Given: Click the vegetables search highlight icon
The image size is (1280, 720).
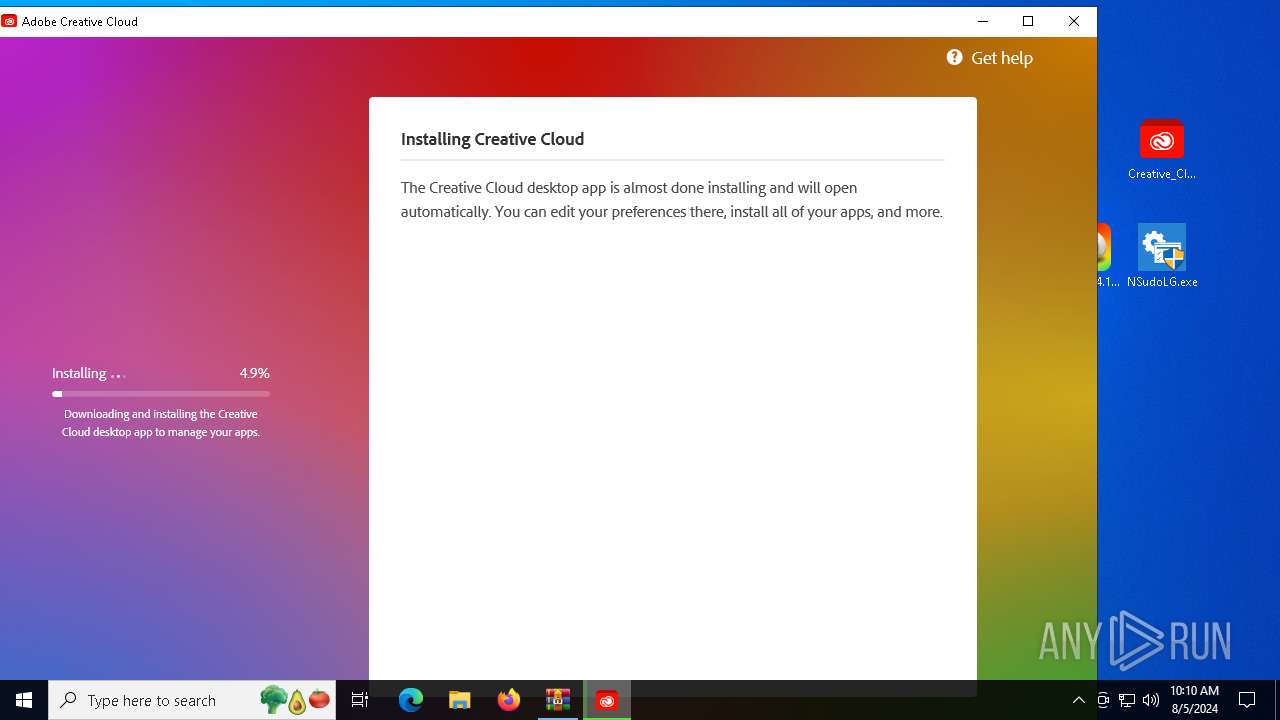Looking at the screenshot, I should tap(295, 700).
